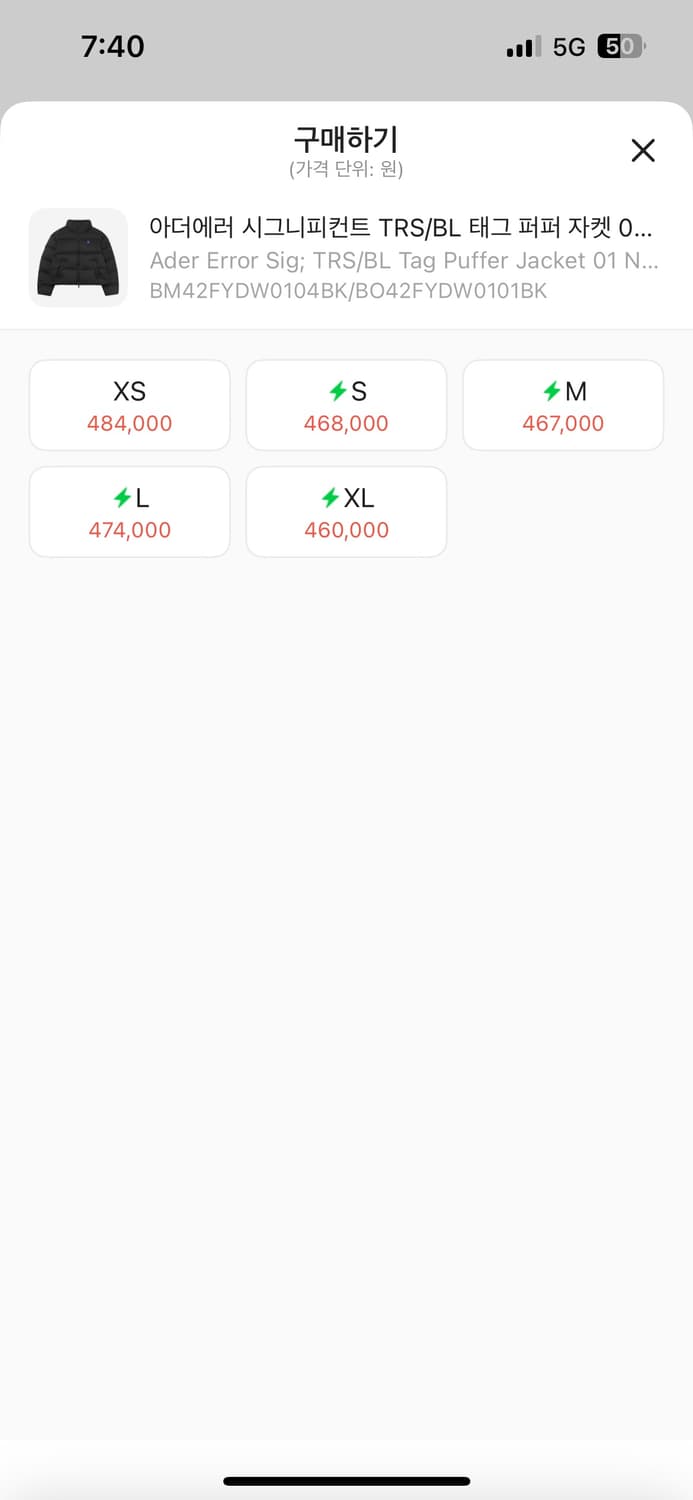Click the lightning bolt icon beside XL
The image size is (693, 1500).
pyautogui.click(x=330, y=498)
